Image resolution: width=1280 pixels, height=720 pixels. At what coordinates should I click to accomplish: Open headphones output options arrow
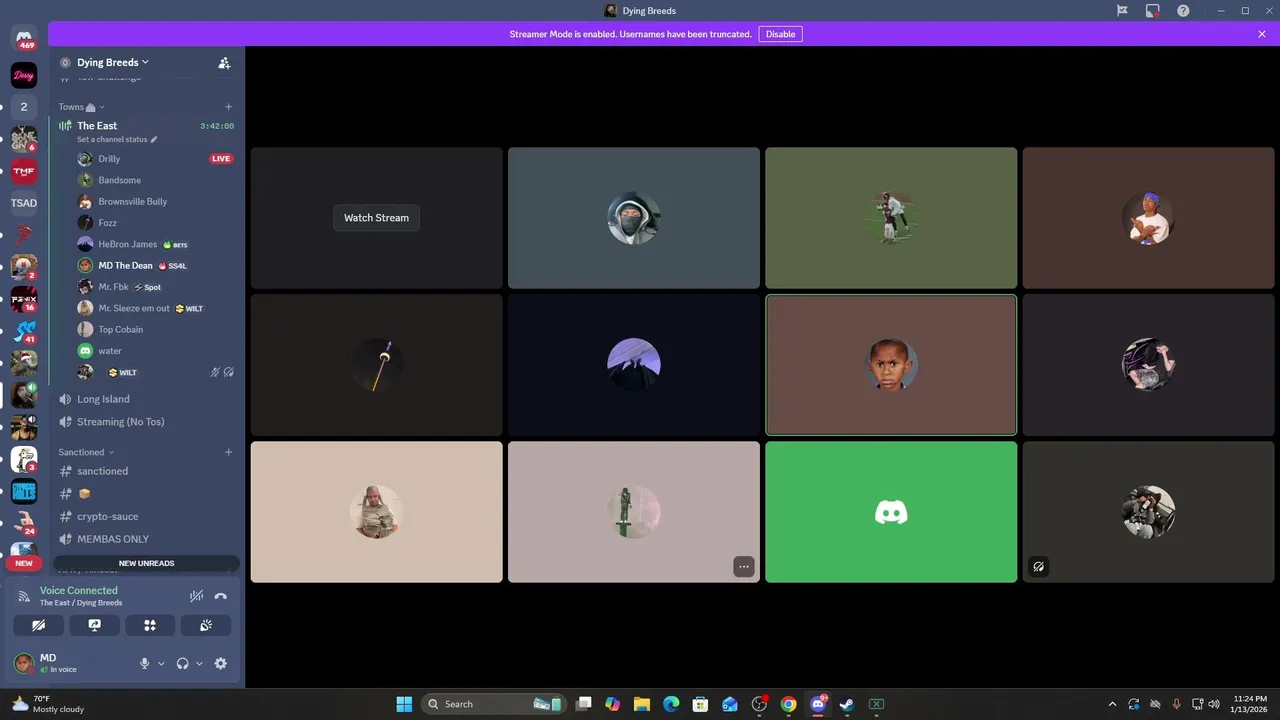[199, 663]
